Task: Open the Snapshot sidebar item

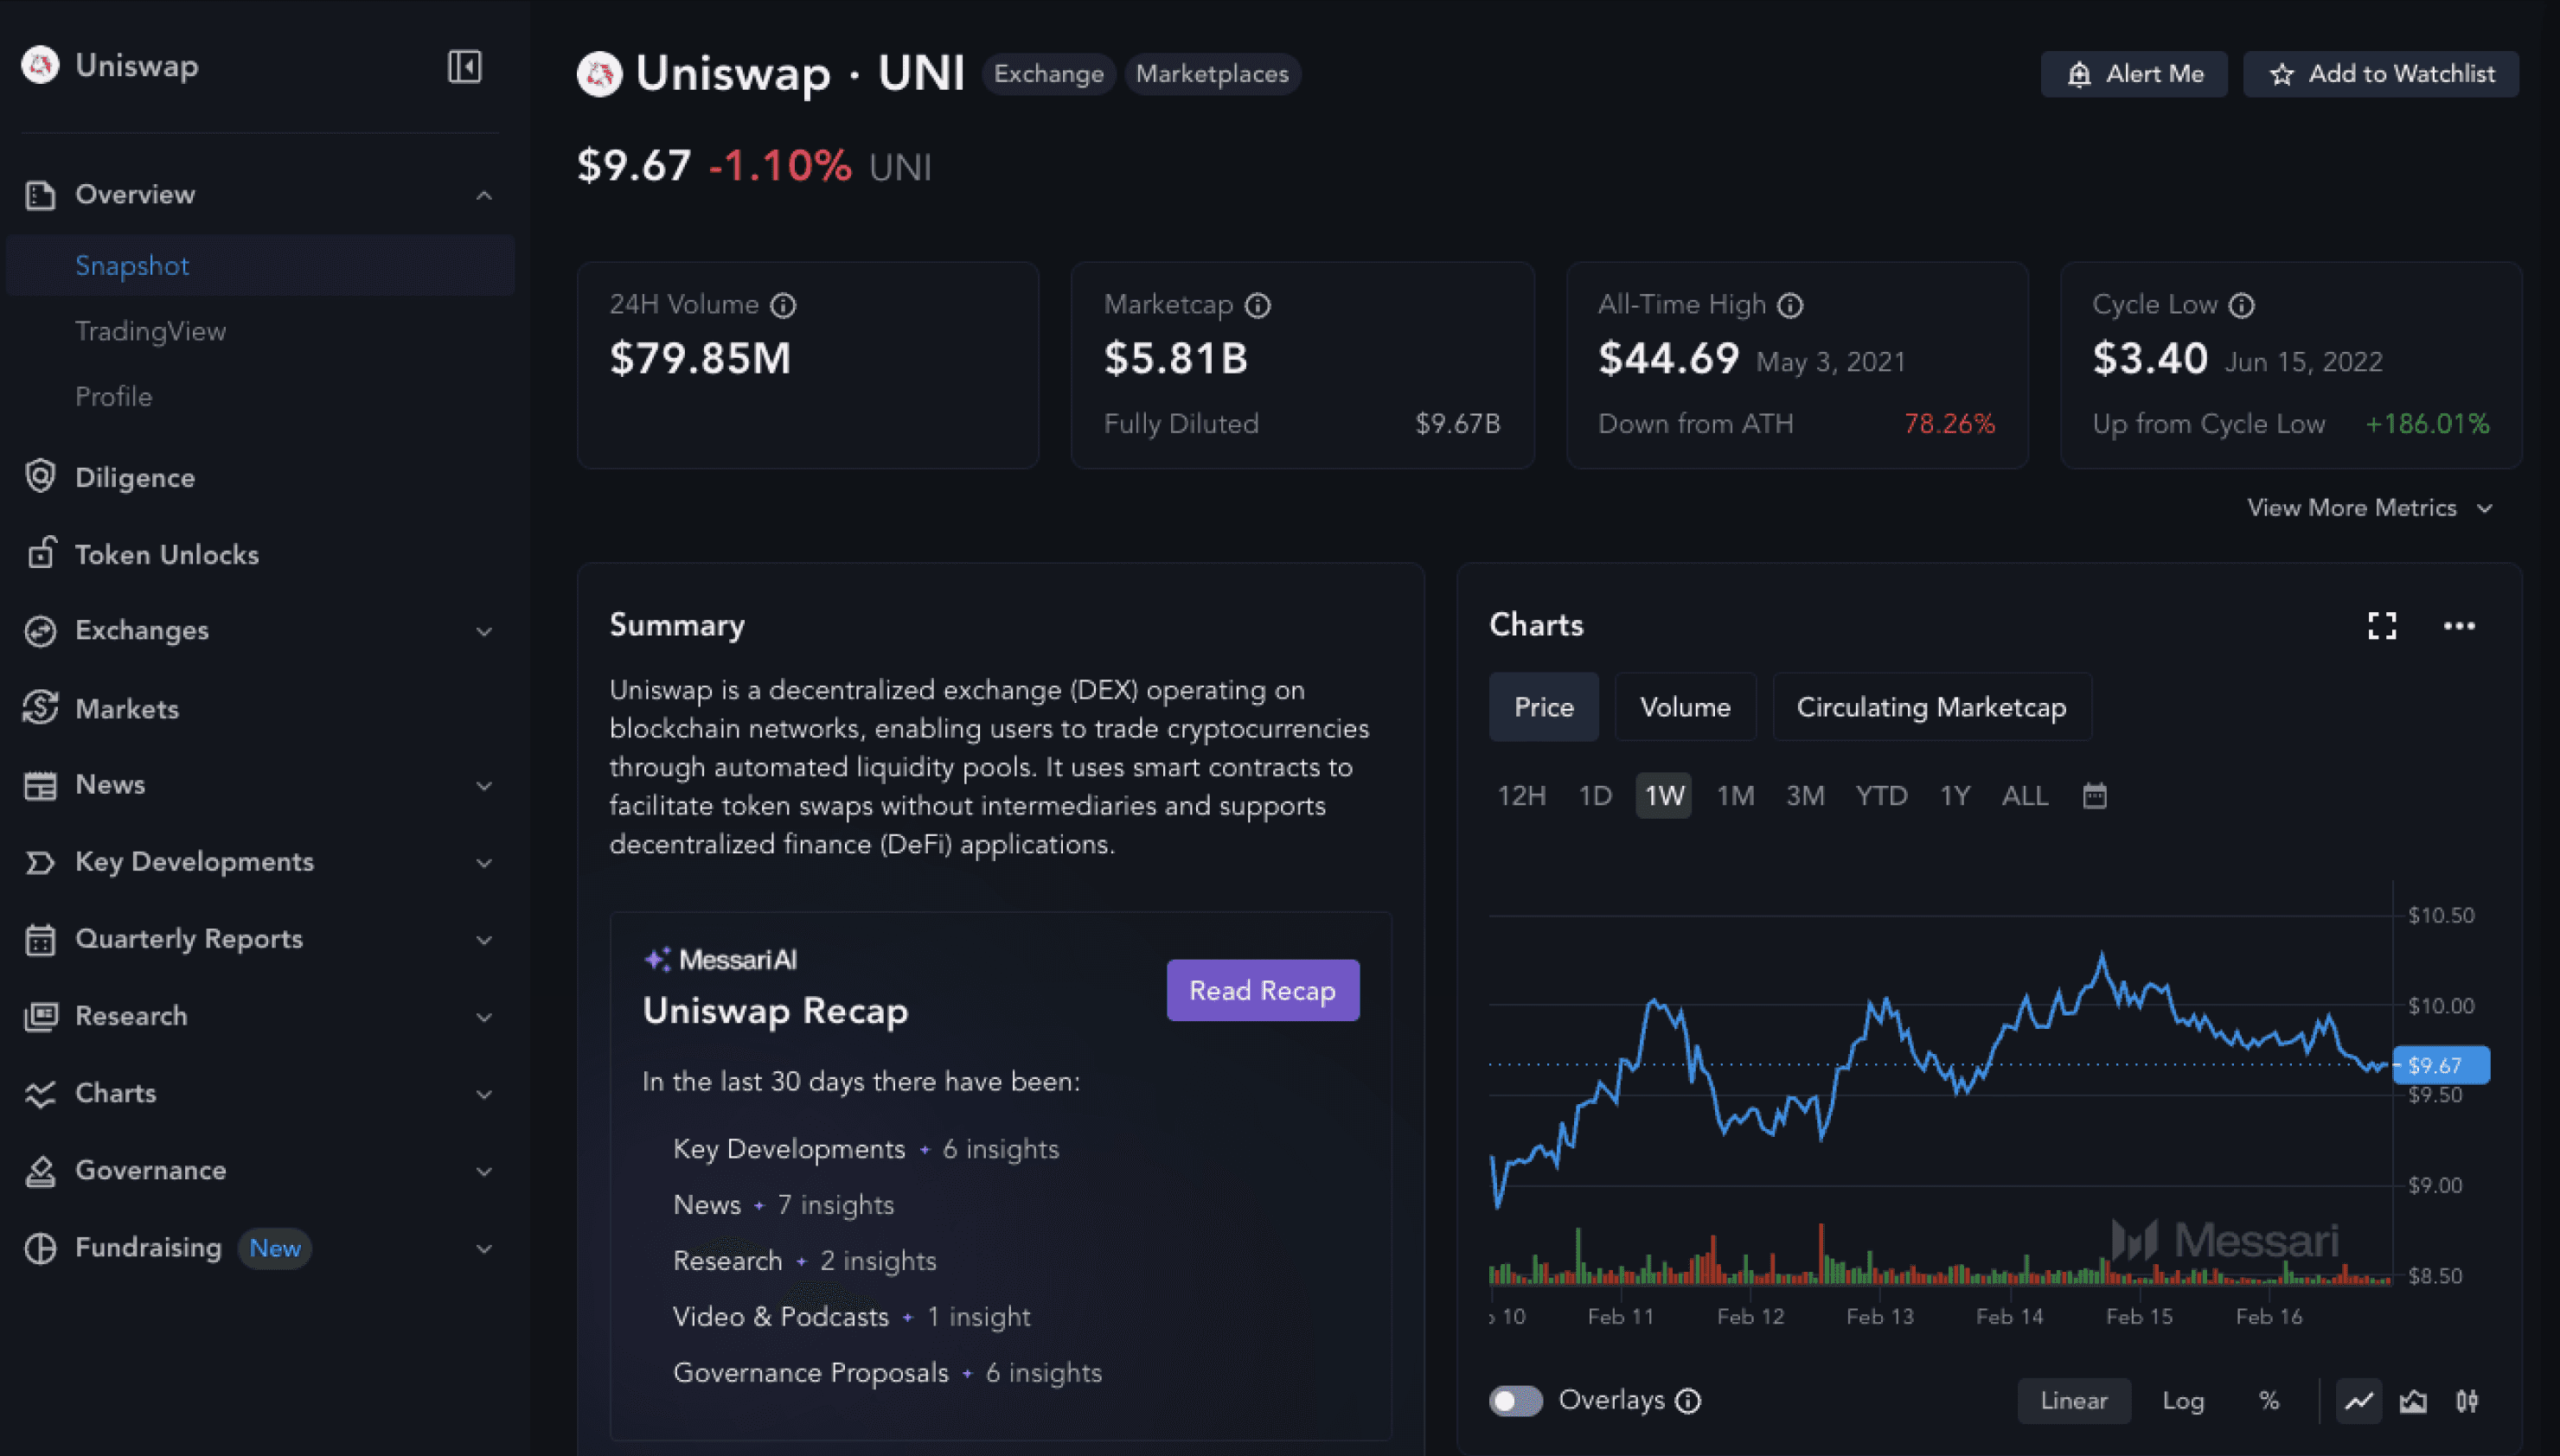Action: (260, 265)
